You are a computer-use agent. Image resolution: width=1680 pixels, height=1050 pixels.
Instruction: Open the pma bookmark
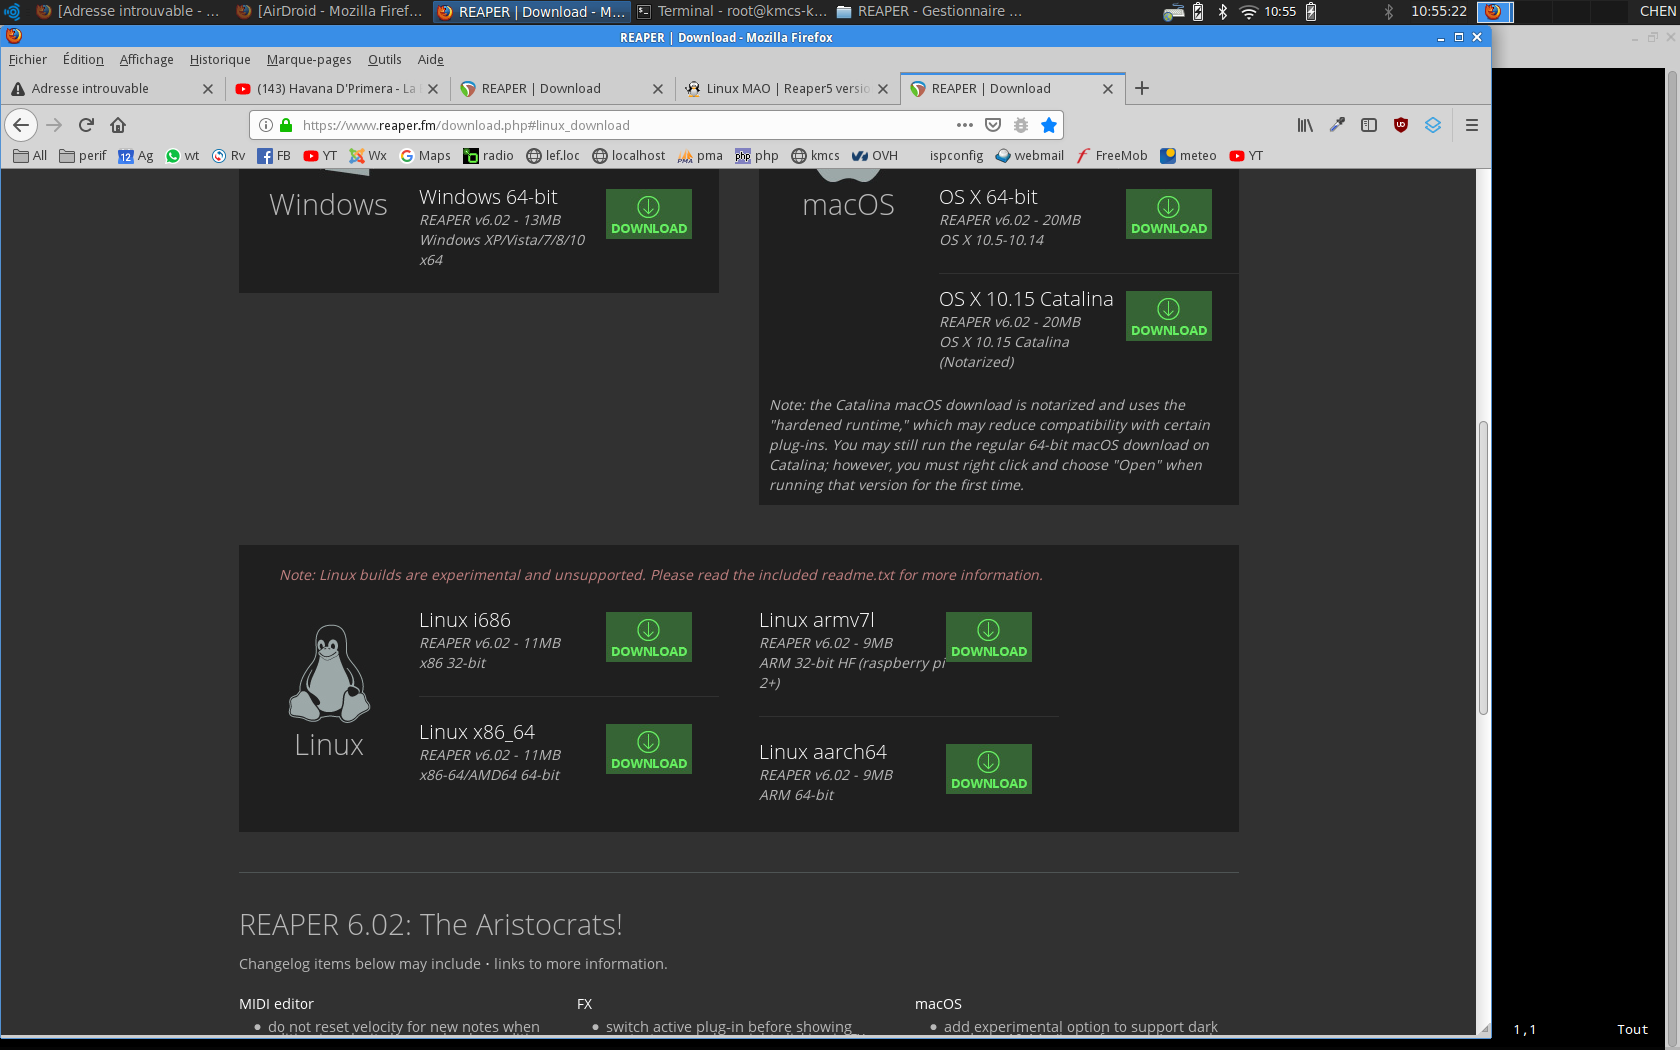(x=700, y=156)
